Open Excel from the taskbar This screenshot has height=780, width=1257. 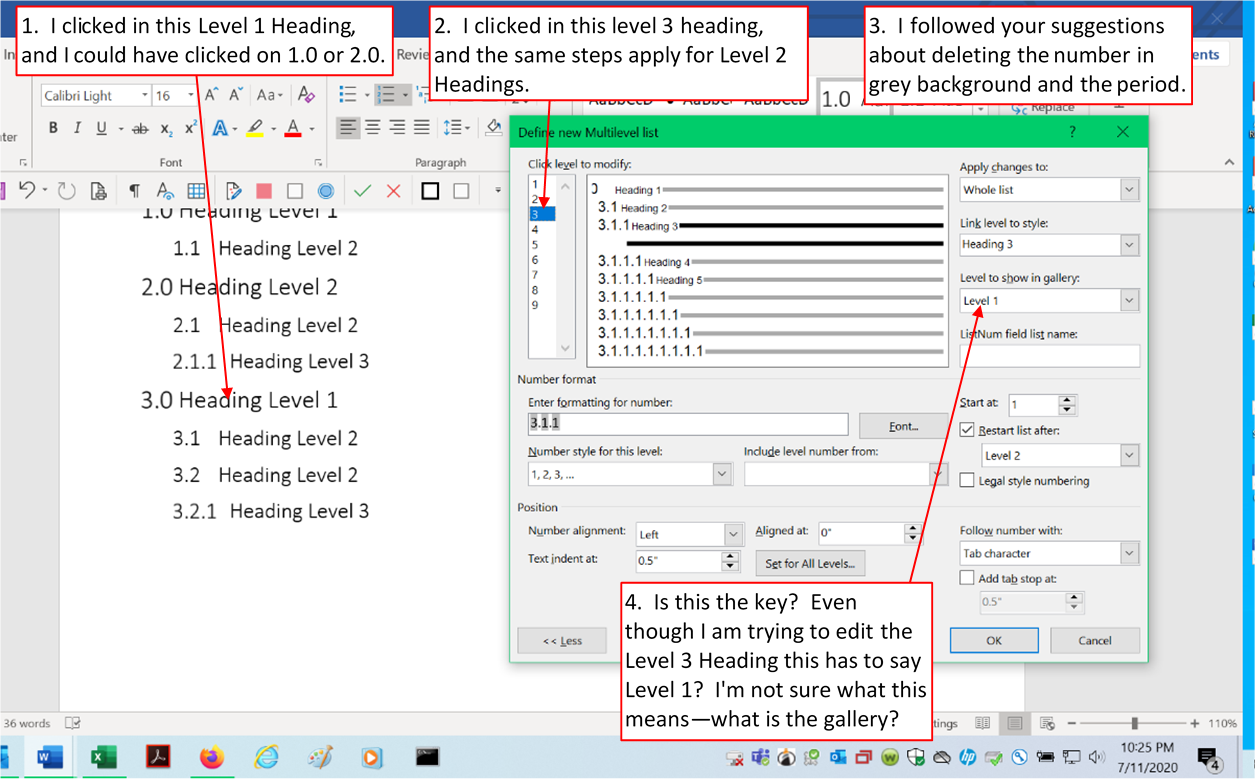pos(101,758)
